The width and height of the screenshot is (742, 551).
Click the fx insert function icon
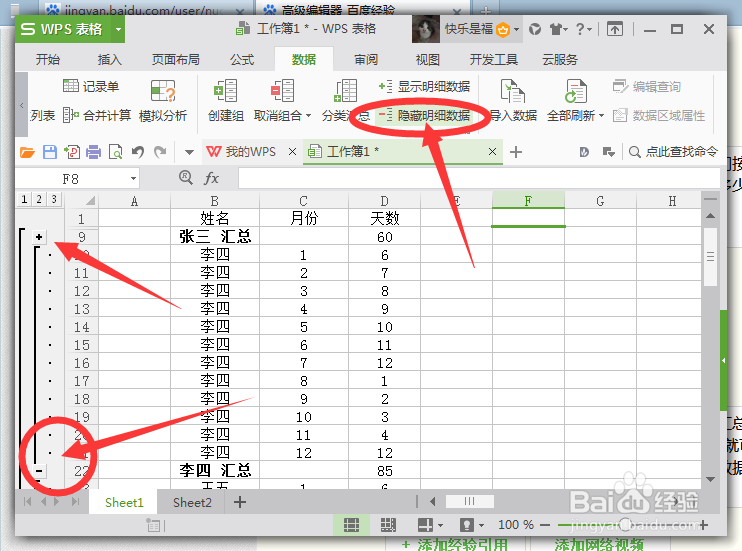tap(212, 178)
